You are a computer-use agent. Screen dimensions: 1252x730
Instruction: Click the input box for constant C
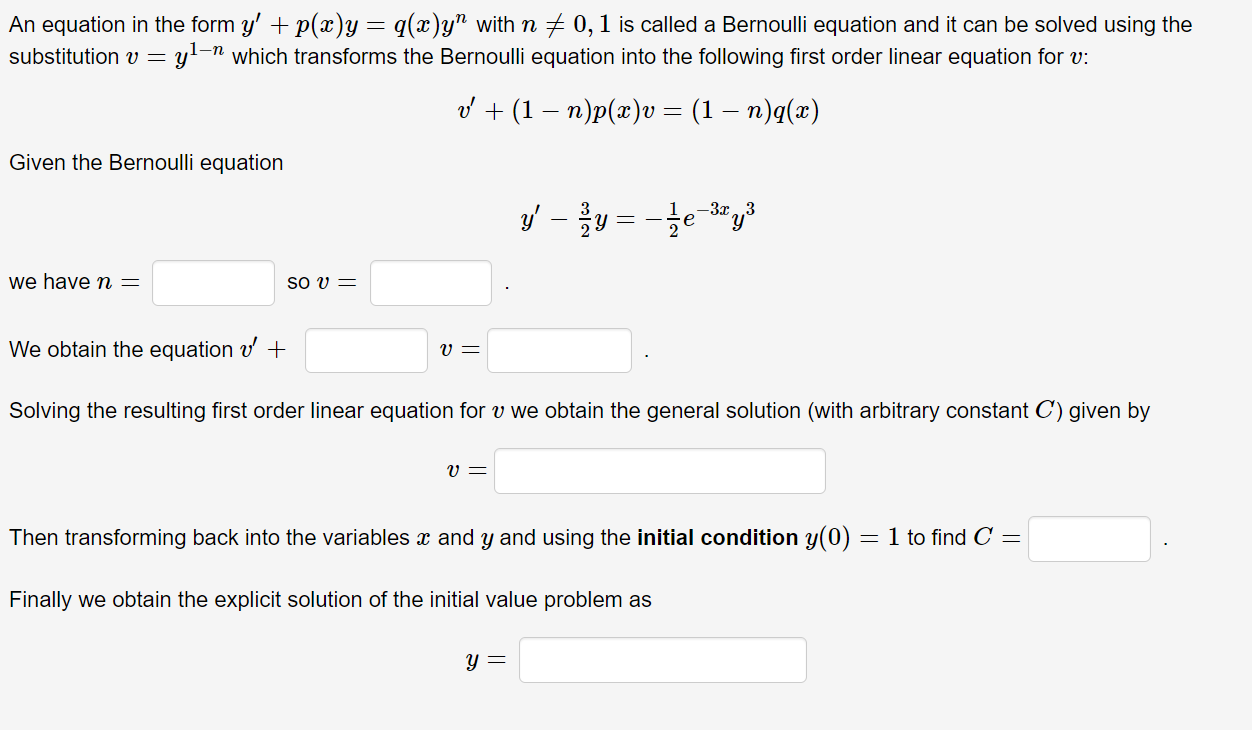pos(1088,538)
